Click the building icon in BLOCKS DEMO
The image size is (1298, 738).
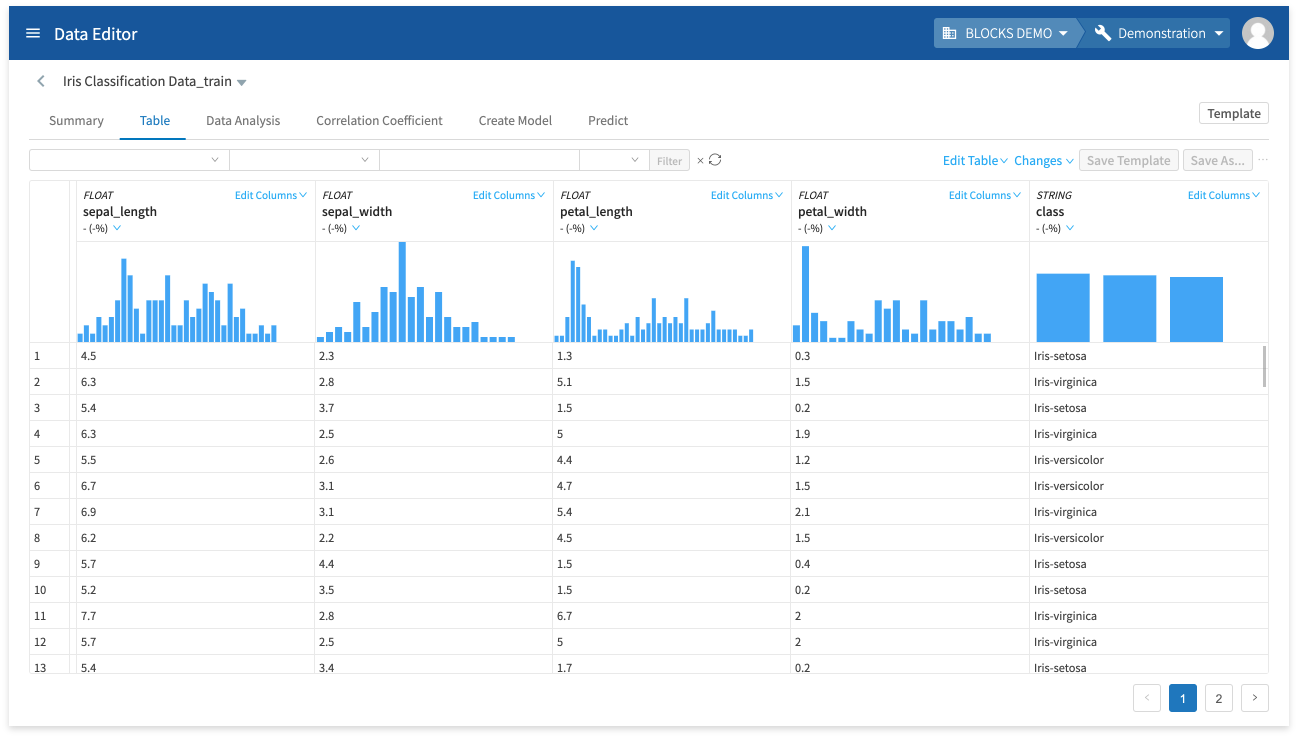click(949, 33)
